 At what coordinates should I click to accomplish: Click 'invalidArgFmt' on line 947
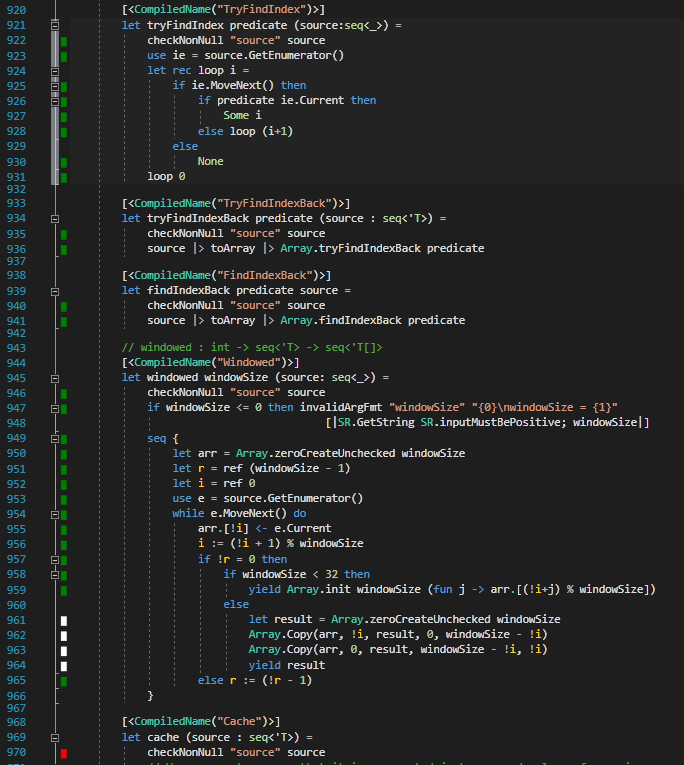341,407
